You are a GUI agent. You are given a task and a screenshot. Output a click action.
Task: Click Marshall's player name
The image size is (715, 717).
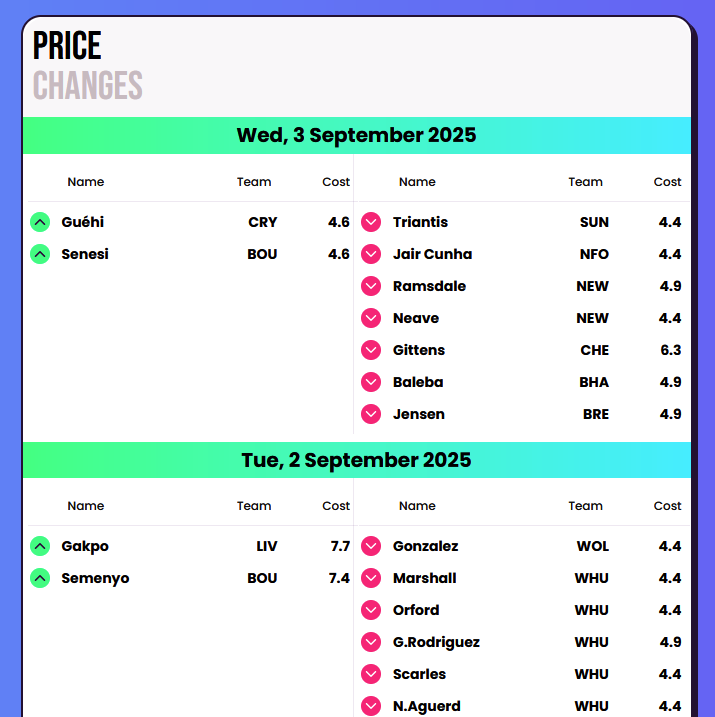[x=425, y=578]
